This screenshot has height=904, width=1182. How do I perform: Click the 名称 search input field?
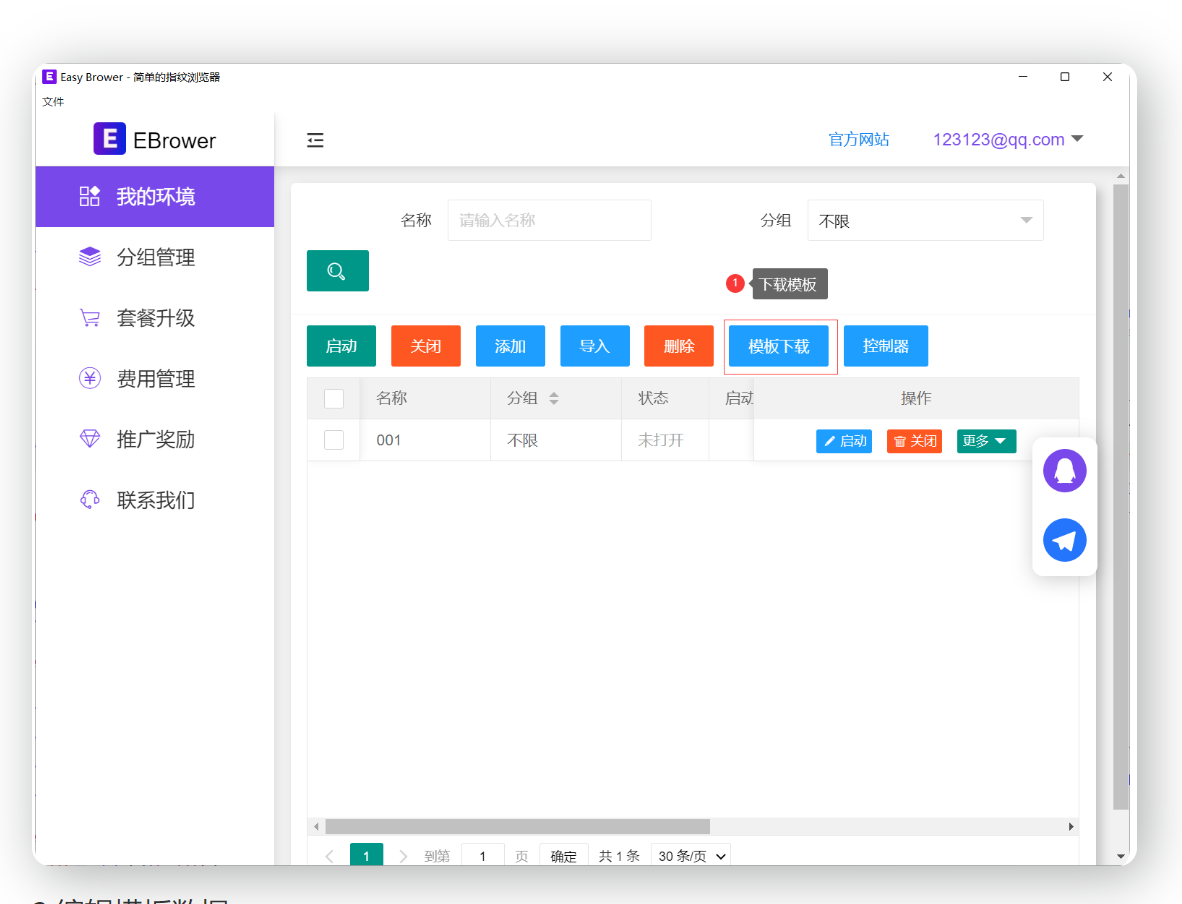pos(549,220)
